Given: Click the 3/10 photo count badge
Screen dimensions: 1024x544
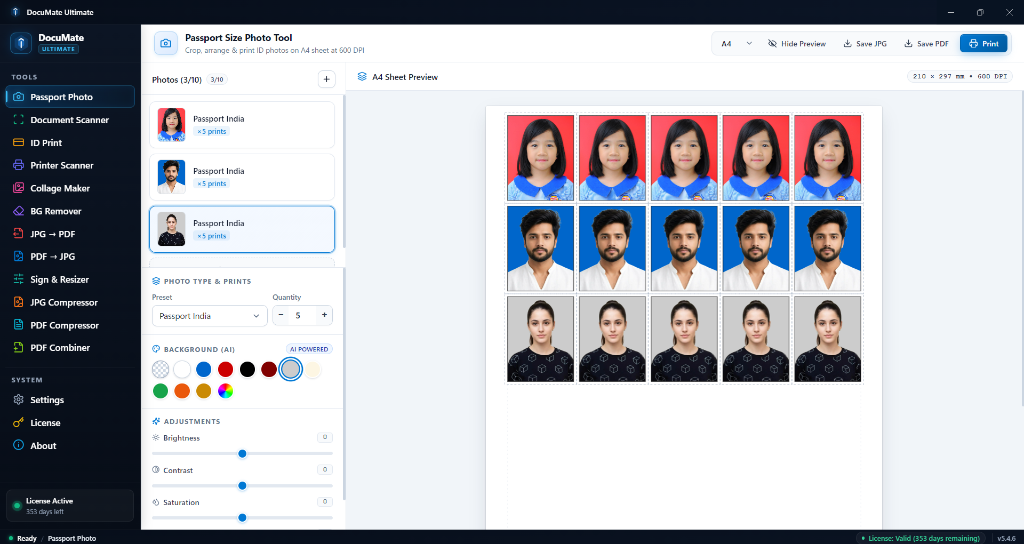Looking at the screenshot, I should point(217,80).
